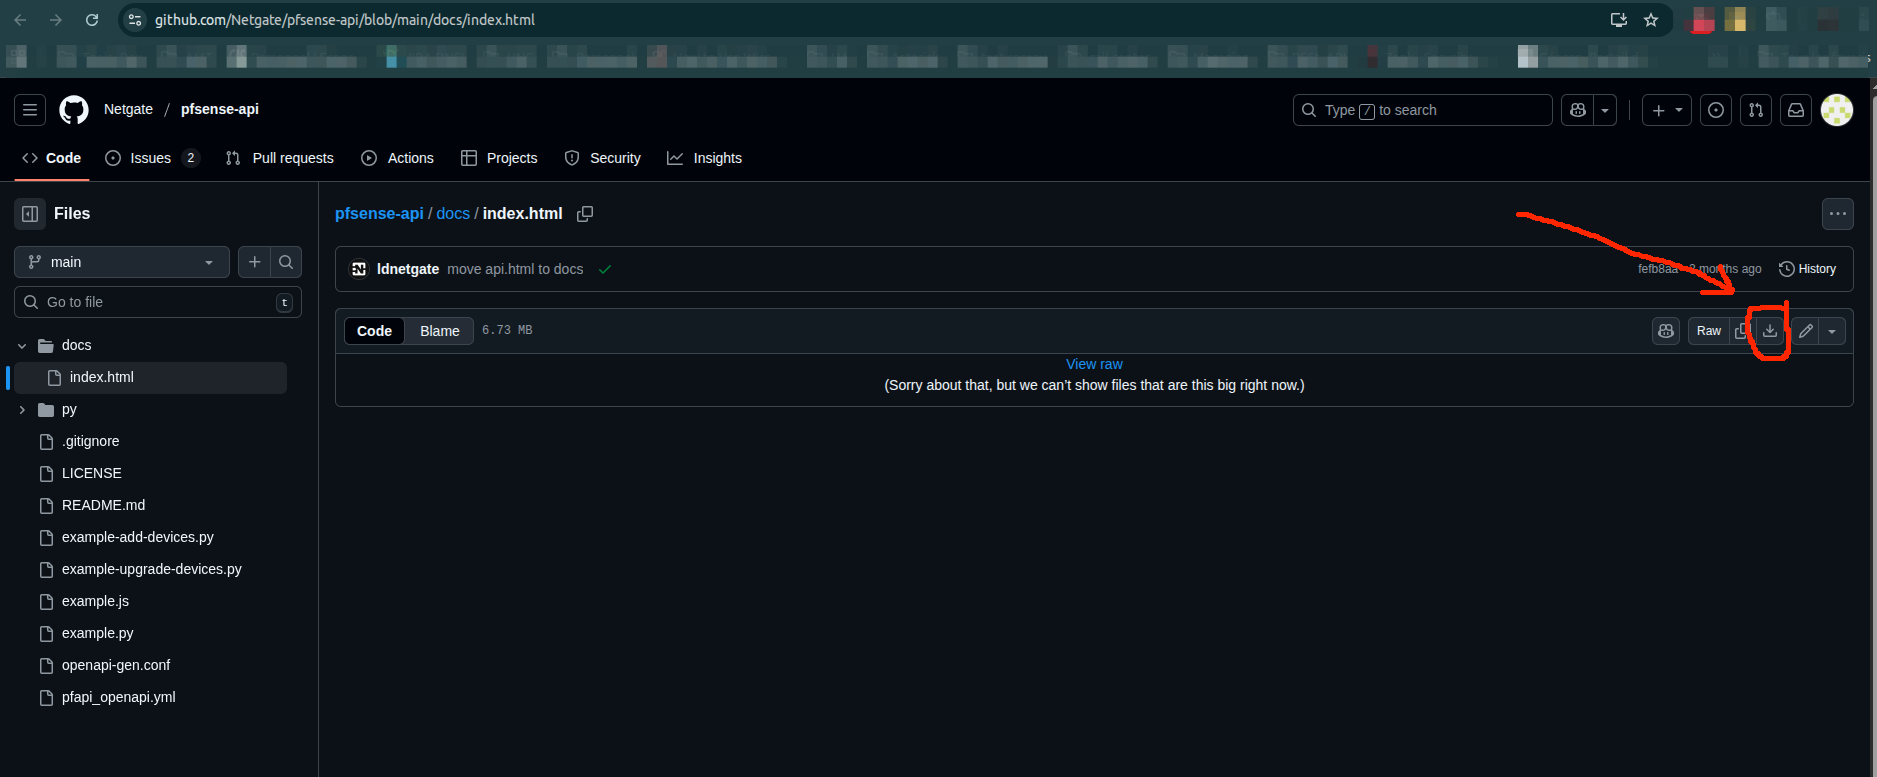Switch to the Blame view toggle
The height and width of the screenshot is (777, 1877).
tap(439, 331)
